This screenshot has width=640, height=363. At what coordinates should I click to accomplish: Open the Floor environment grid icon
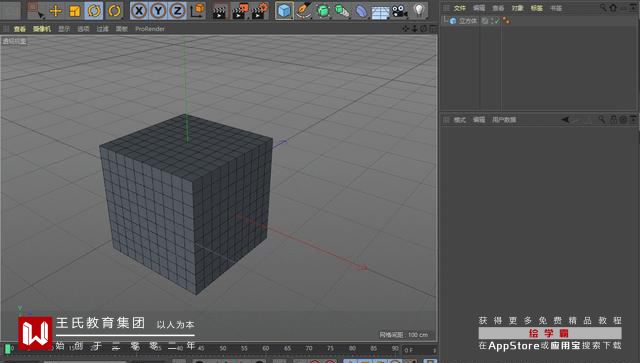point(380,11)
